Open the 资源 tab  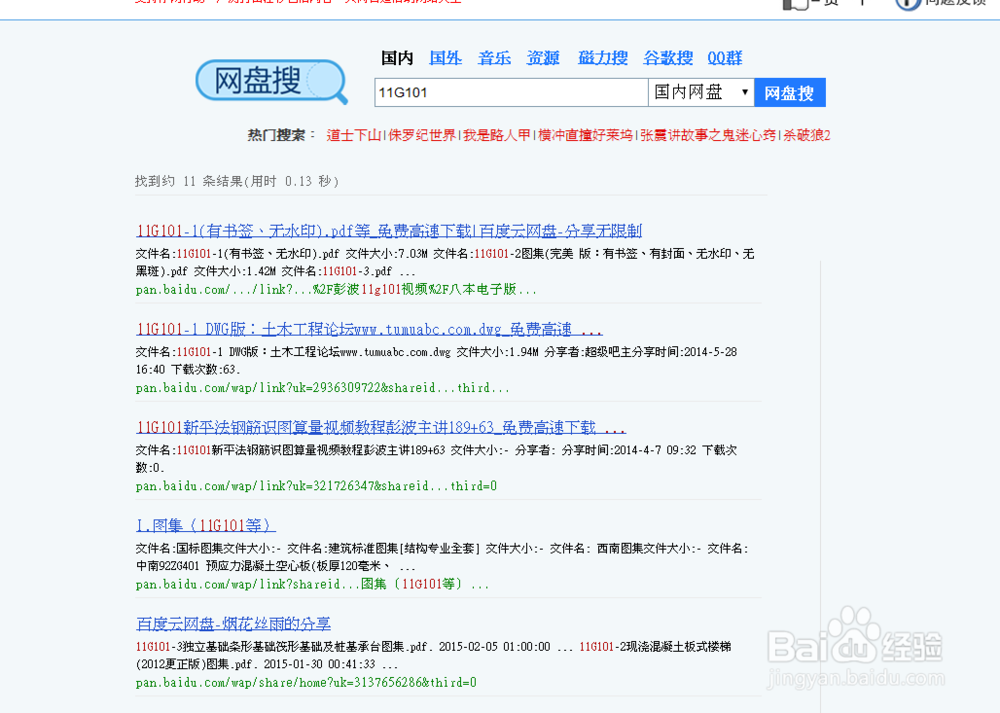(x=543, y=58)
